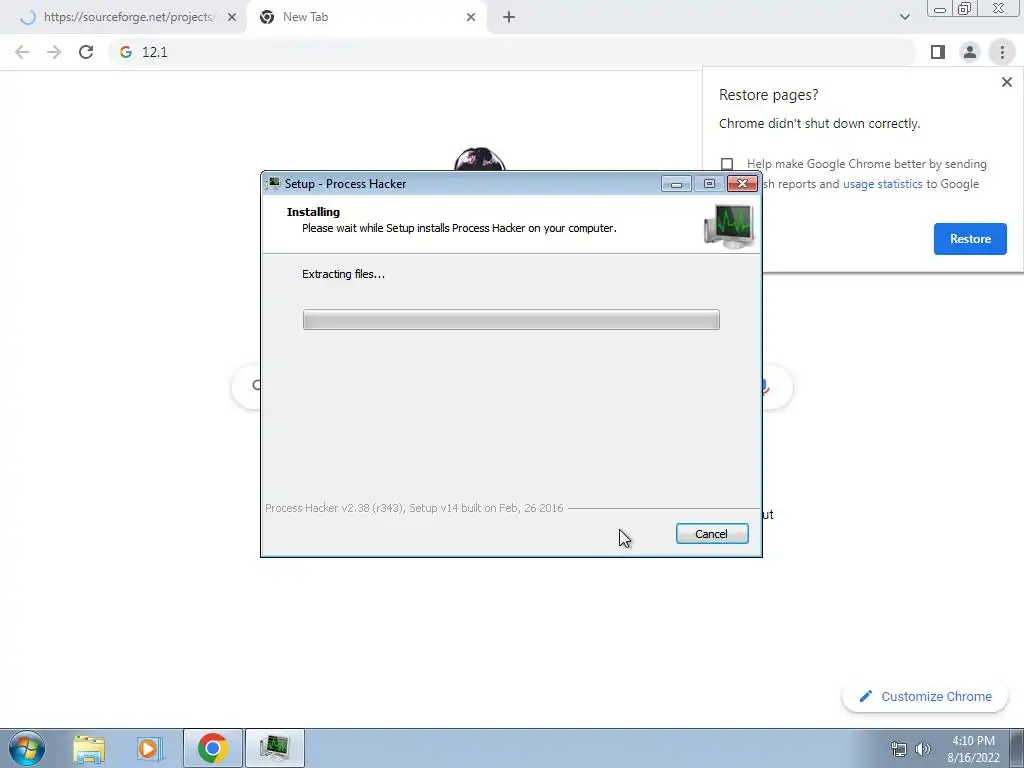The width and height of the screenshot is (1024, 768).
Task: Click the Chrome window restore button
Action: point(964,9)
